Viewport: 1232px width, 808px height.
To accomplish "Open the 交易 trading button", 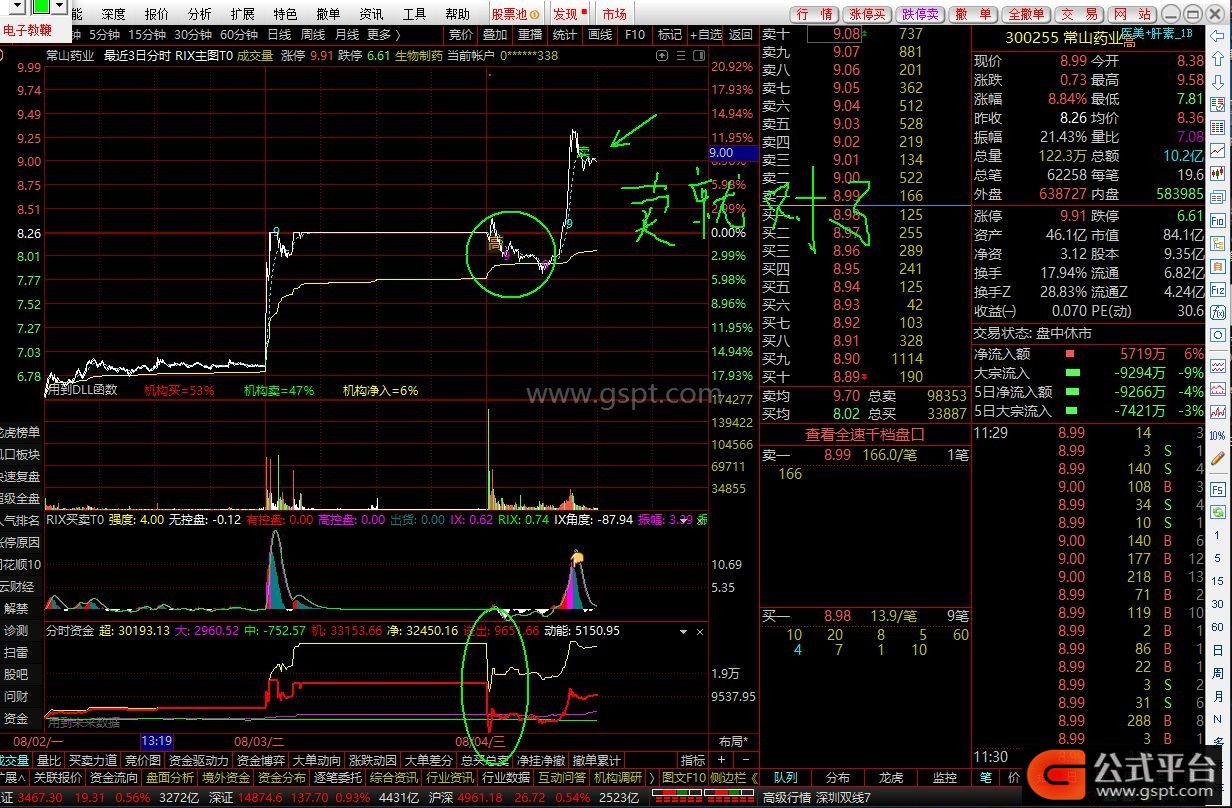I will 1079,14.
